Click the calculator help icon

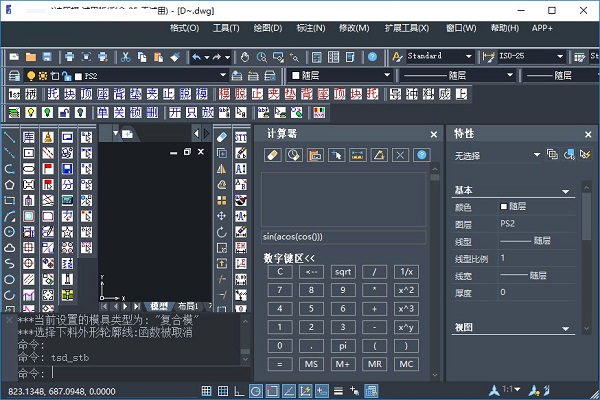click(421, 155)
